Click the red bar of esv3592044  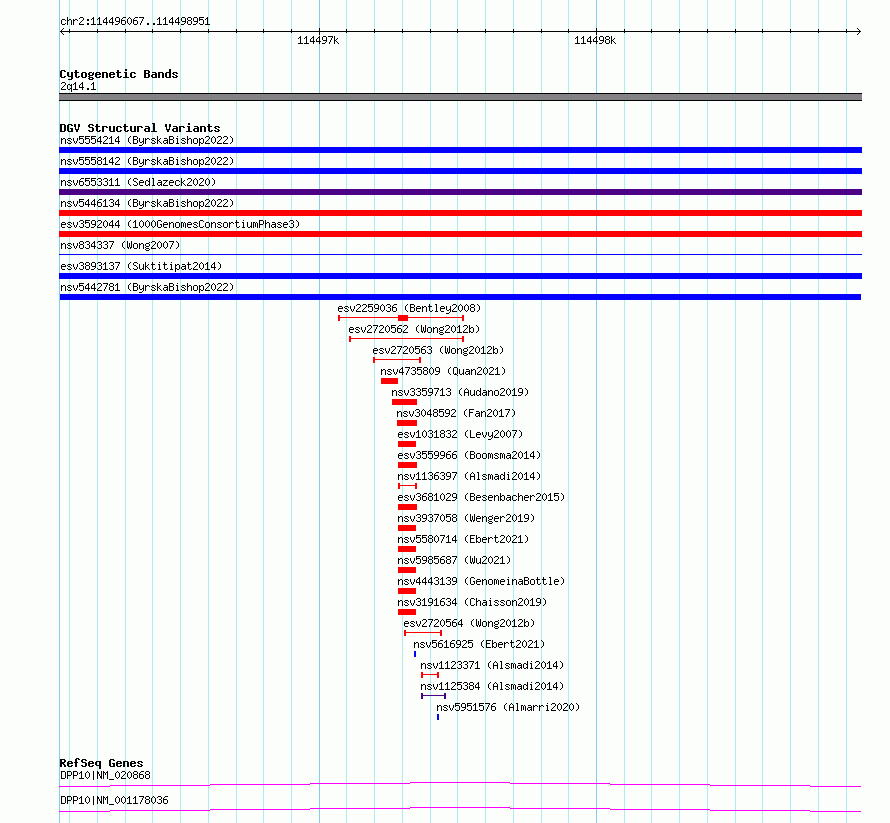pos(460,234)
